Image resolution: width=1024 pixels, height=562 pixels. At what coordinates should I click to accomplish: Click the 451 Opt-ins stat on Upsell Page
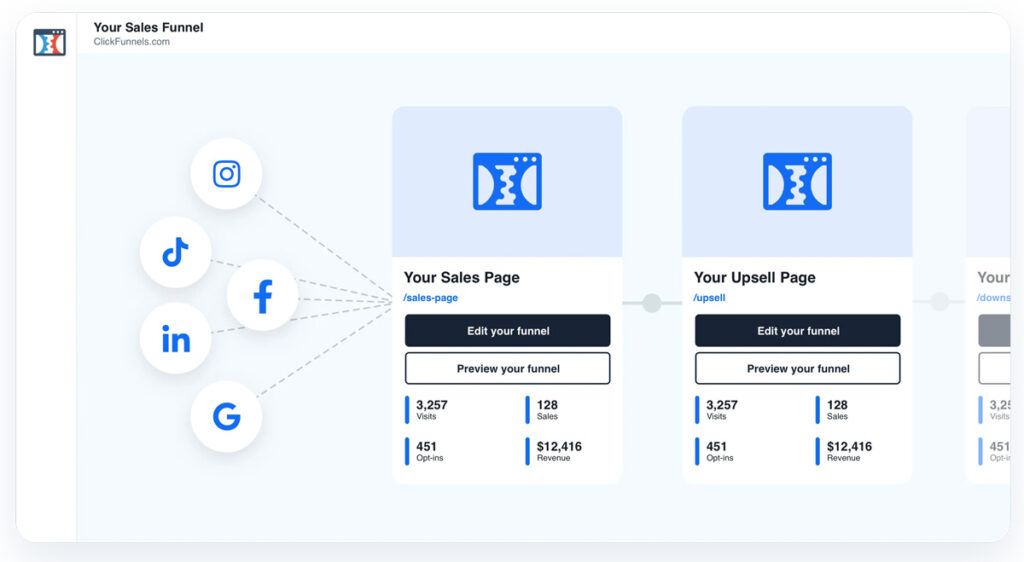714,452
